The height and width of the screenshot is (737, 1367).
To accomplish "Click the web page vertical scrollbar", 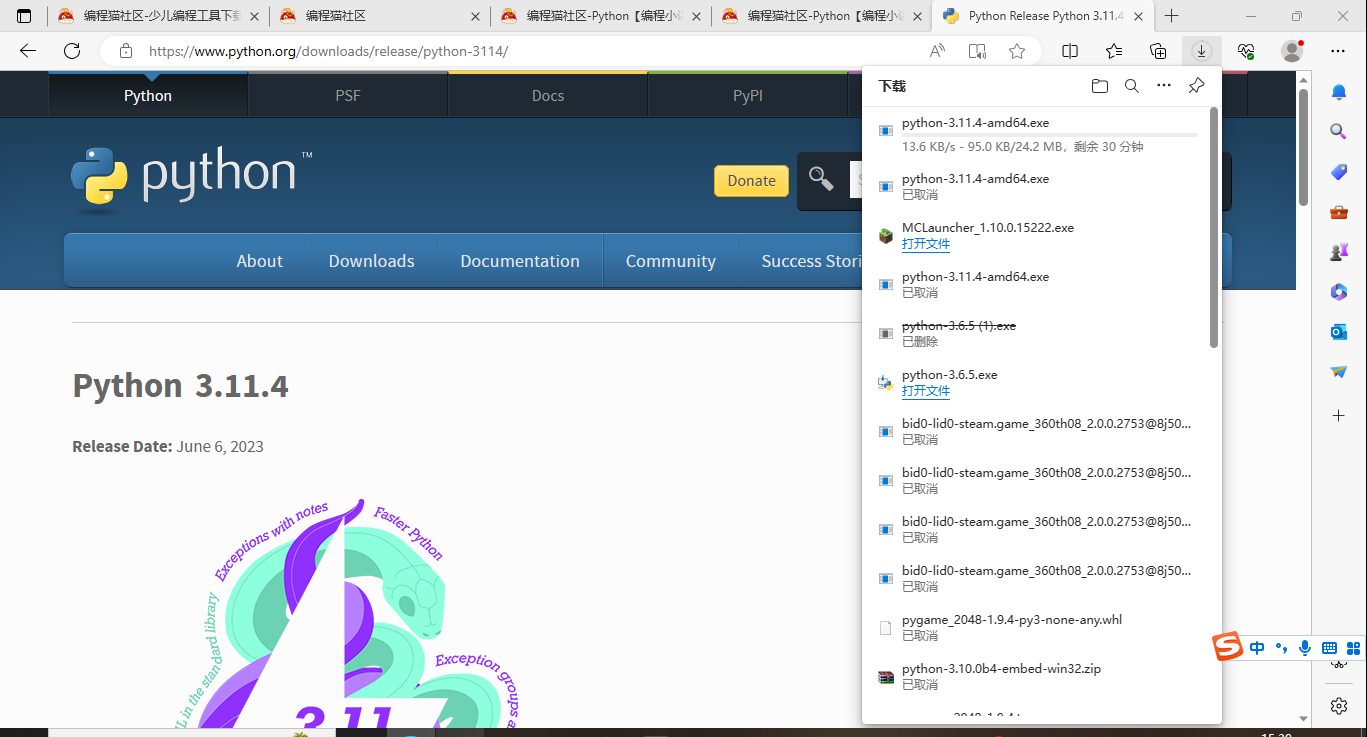I will click(1303, 147).
